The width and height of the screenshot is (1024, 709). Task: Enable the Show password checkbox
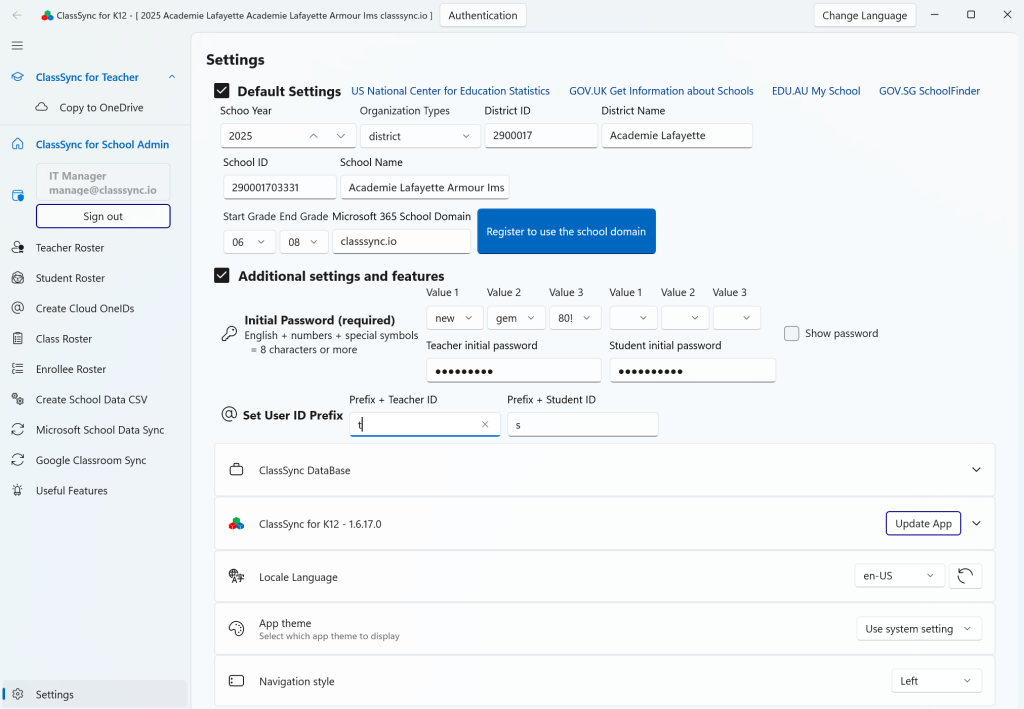792,334
